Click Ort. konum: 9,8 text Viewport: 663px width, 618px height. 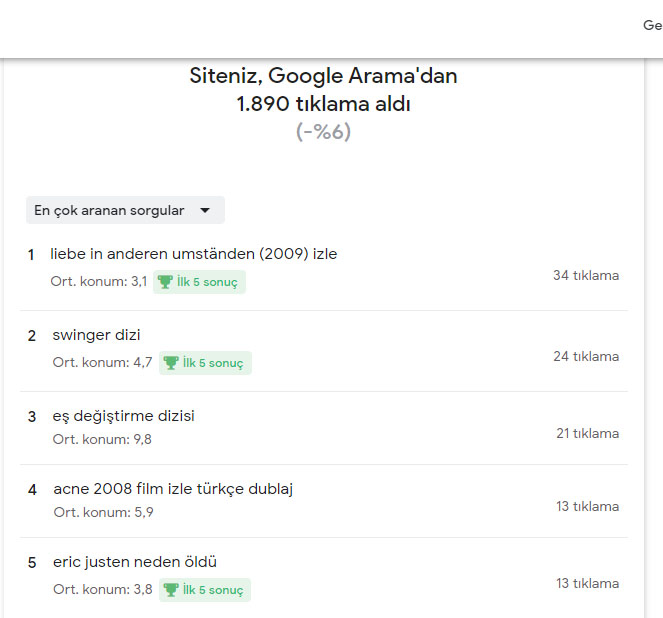[102, 440]
